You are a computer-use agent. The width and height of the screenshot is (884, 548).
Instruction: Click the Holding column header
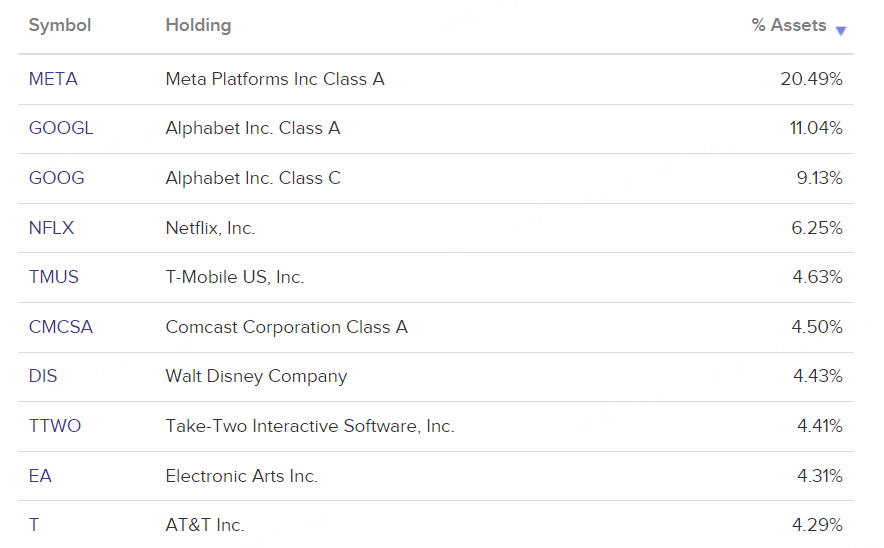[x=198, y=26]
